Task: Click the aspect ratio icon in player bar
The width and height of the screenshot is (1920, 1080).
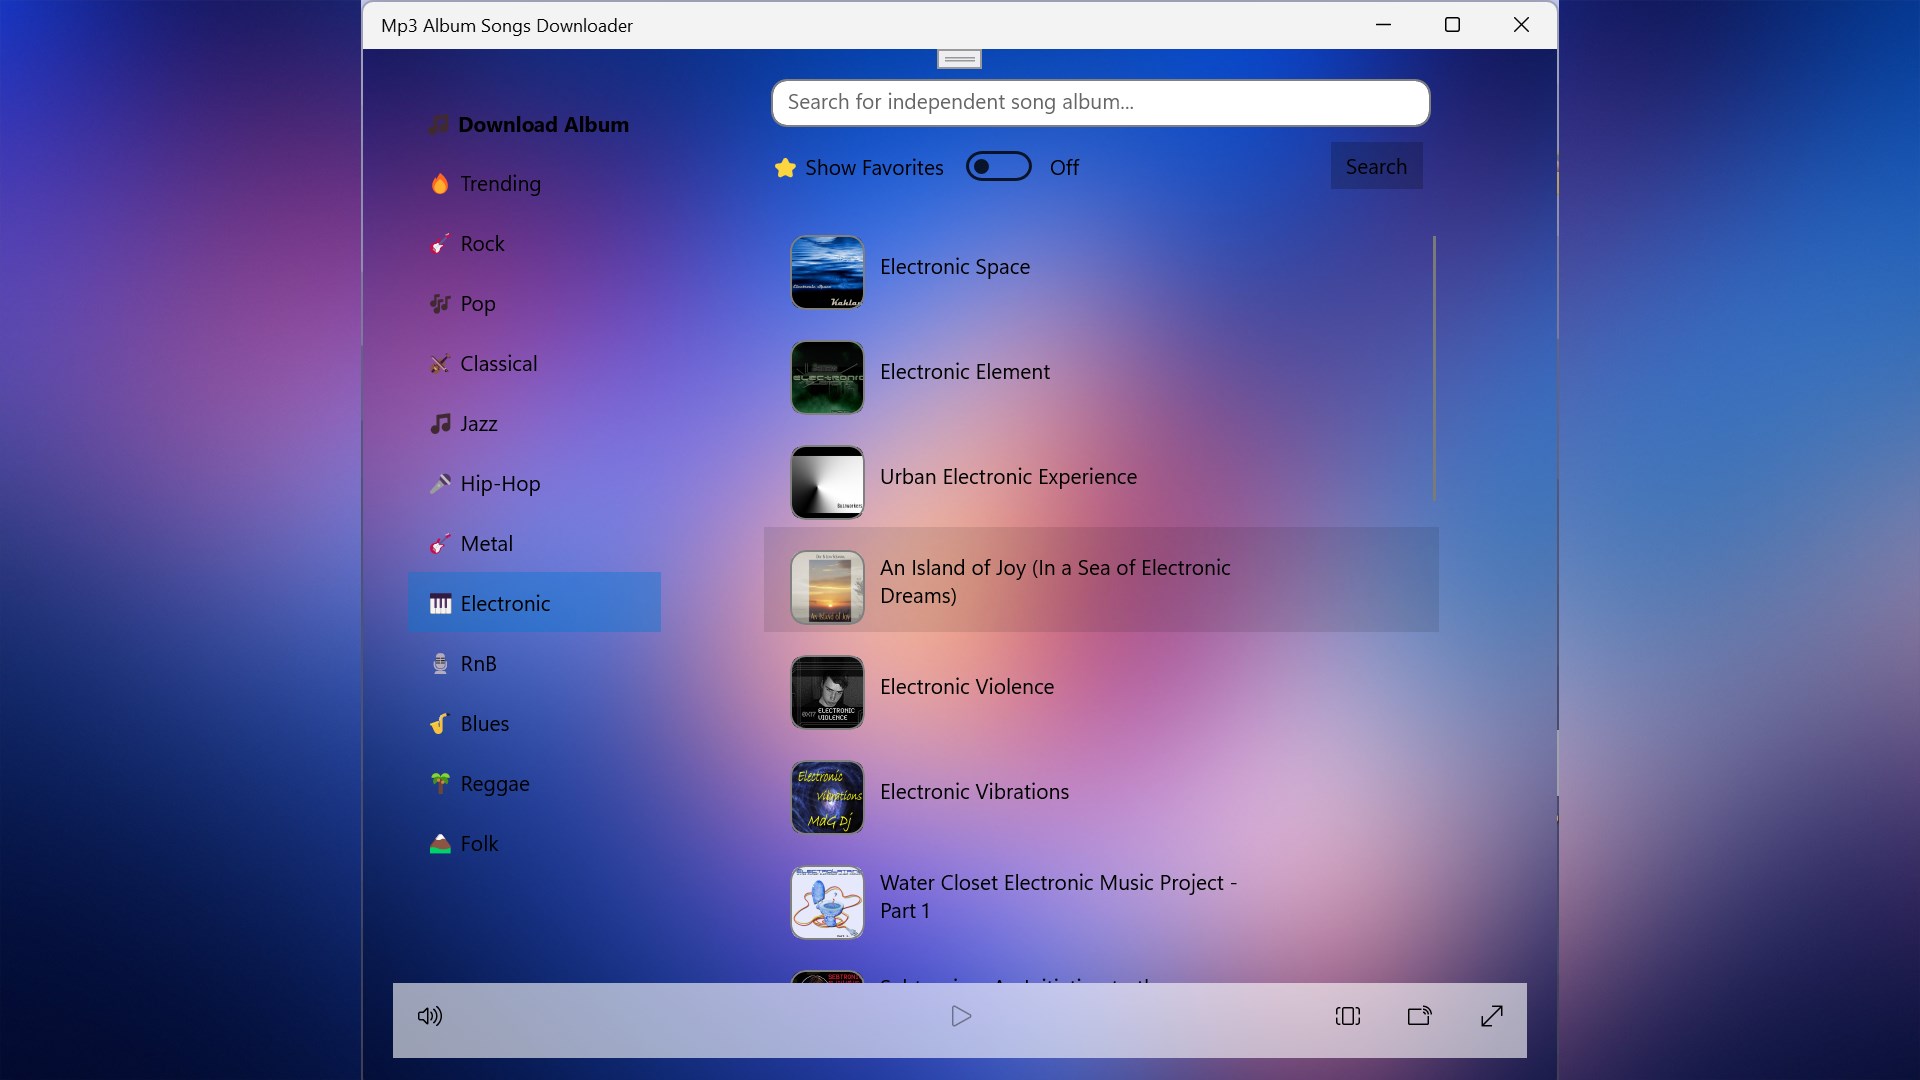Action: tap(1346, 1016)
